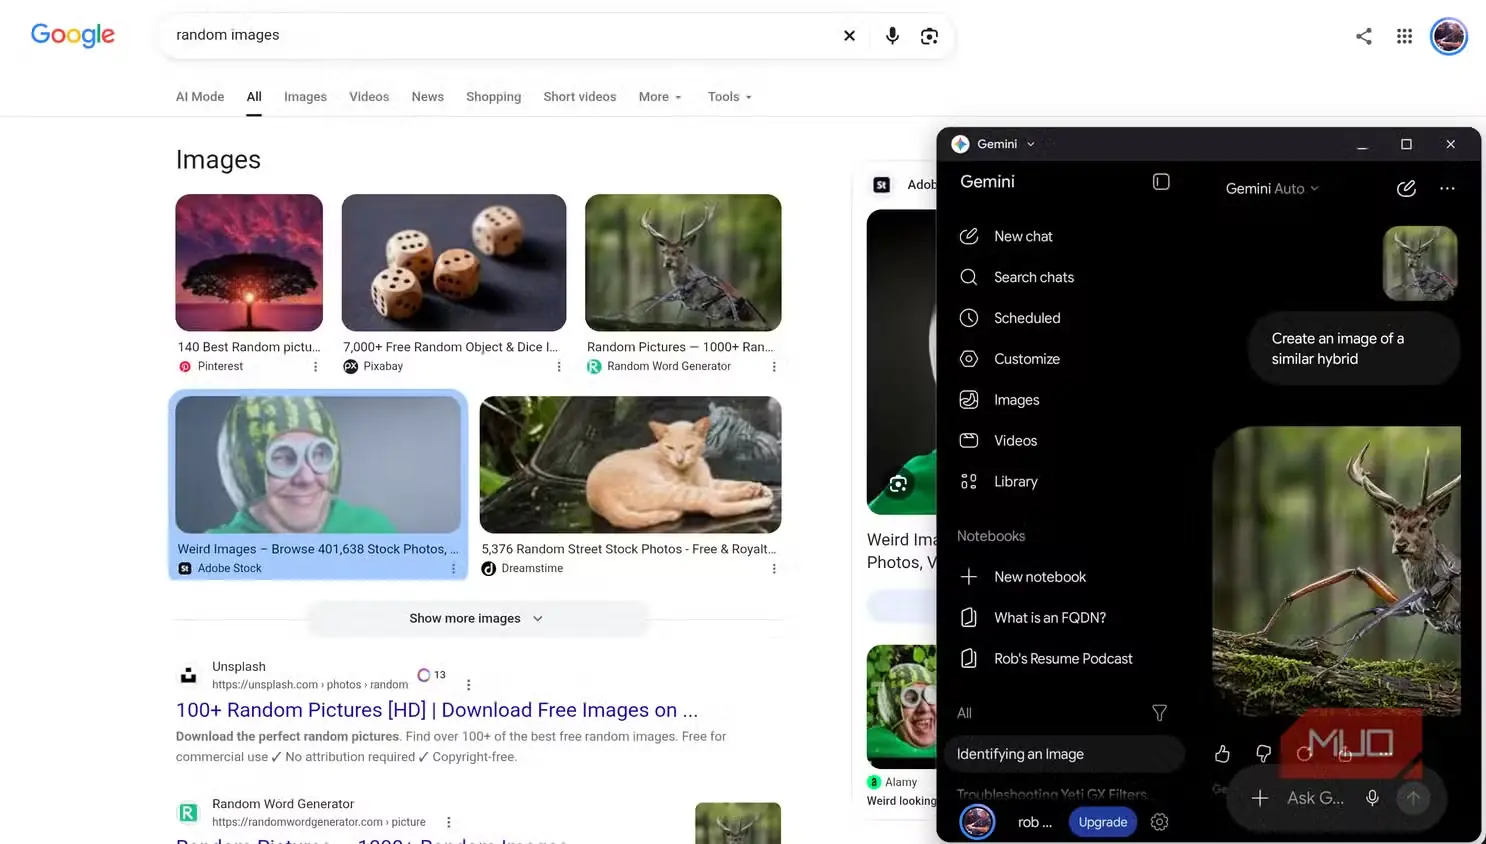Open Google Lens search by image
Image resolution: width=1486 pixels, height=844 pixels.
click(929, 36)
